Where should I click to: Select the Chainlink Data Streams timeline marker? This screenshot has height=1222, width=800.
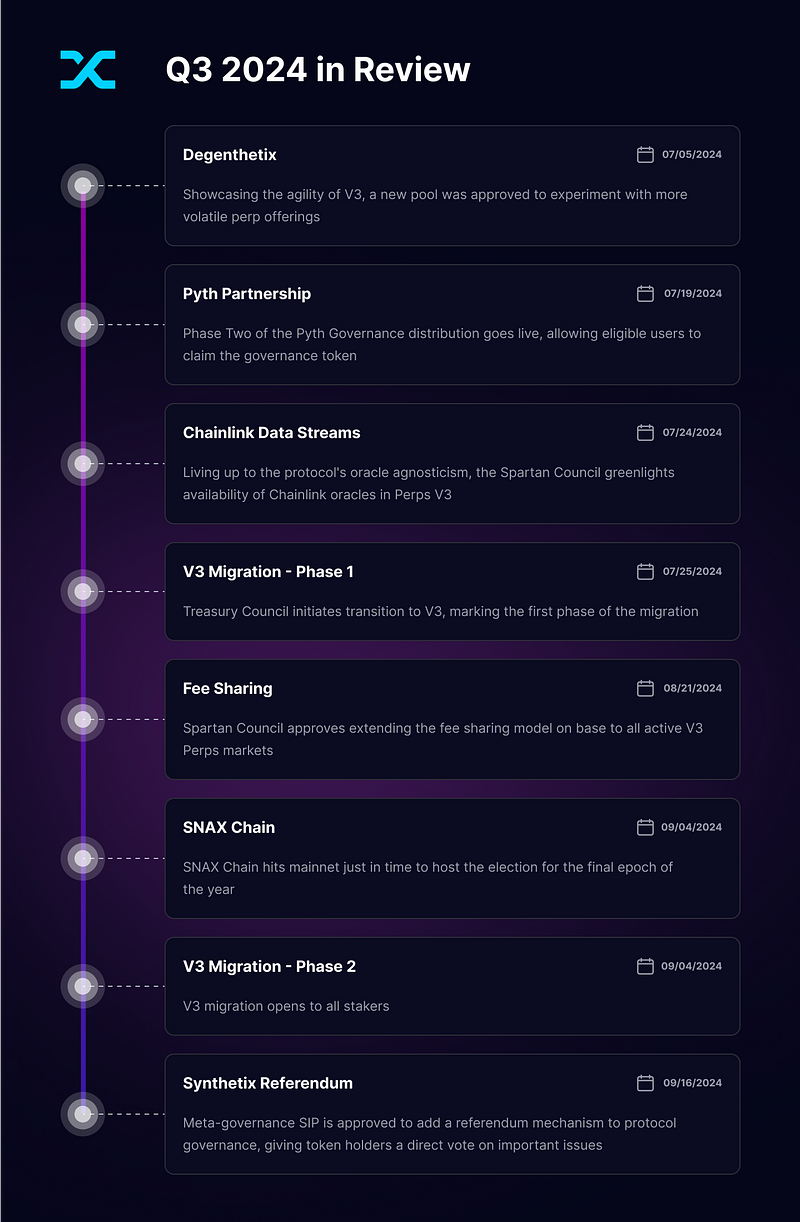83,463
